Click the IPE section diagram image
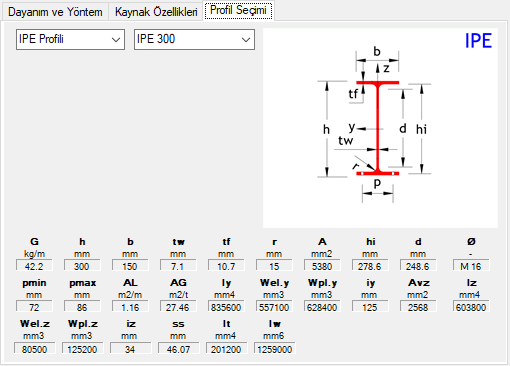 coord(380,128)
